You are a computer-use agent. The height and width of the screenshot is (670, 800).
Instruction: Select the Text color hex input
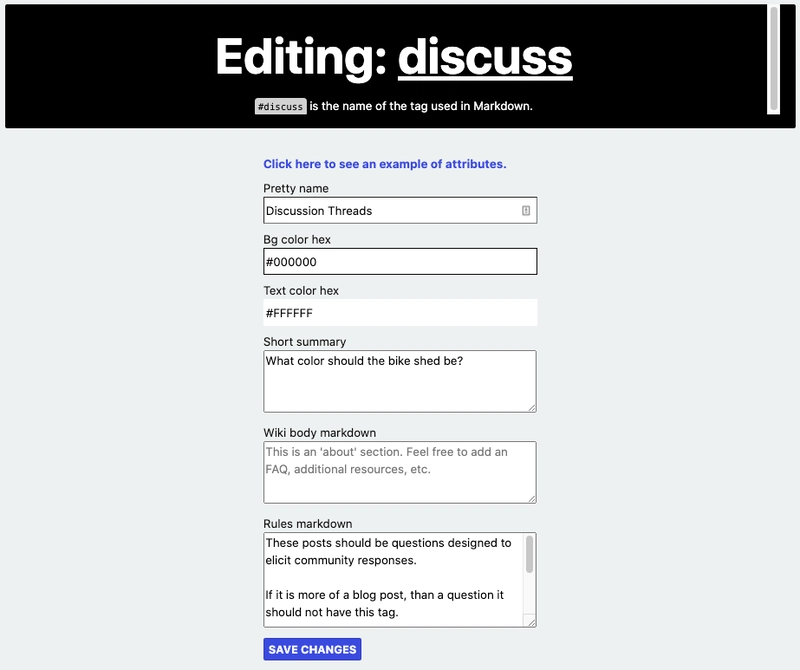coord(400,313)
